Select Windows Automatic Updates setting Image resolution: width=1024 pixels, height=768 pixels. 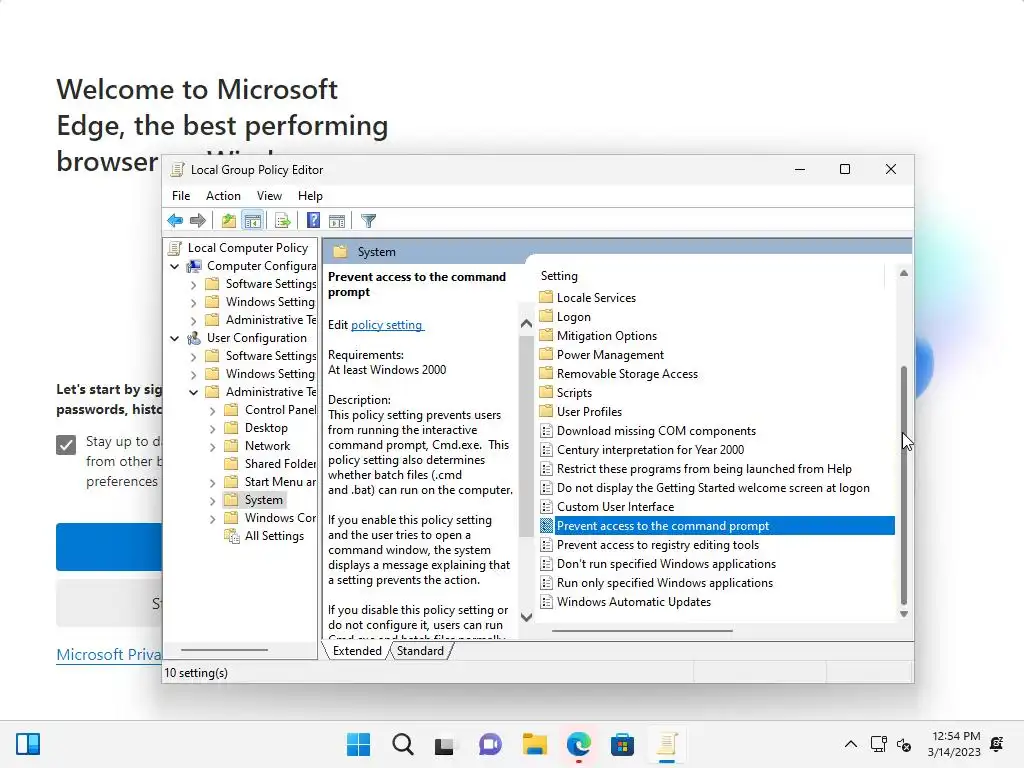point(633,601)
